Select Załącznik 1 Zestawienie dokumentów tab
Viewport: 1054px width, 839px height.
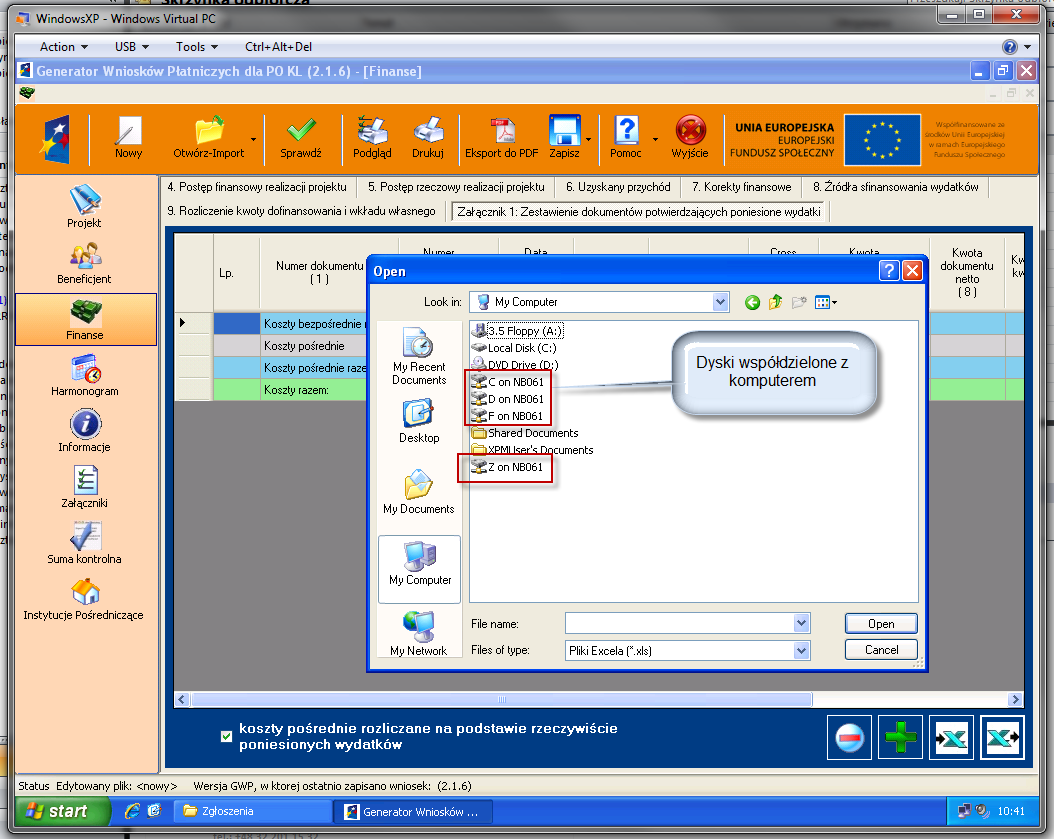(639, 212)
